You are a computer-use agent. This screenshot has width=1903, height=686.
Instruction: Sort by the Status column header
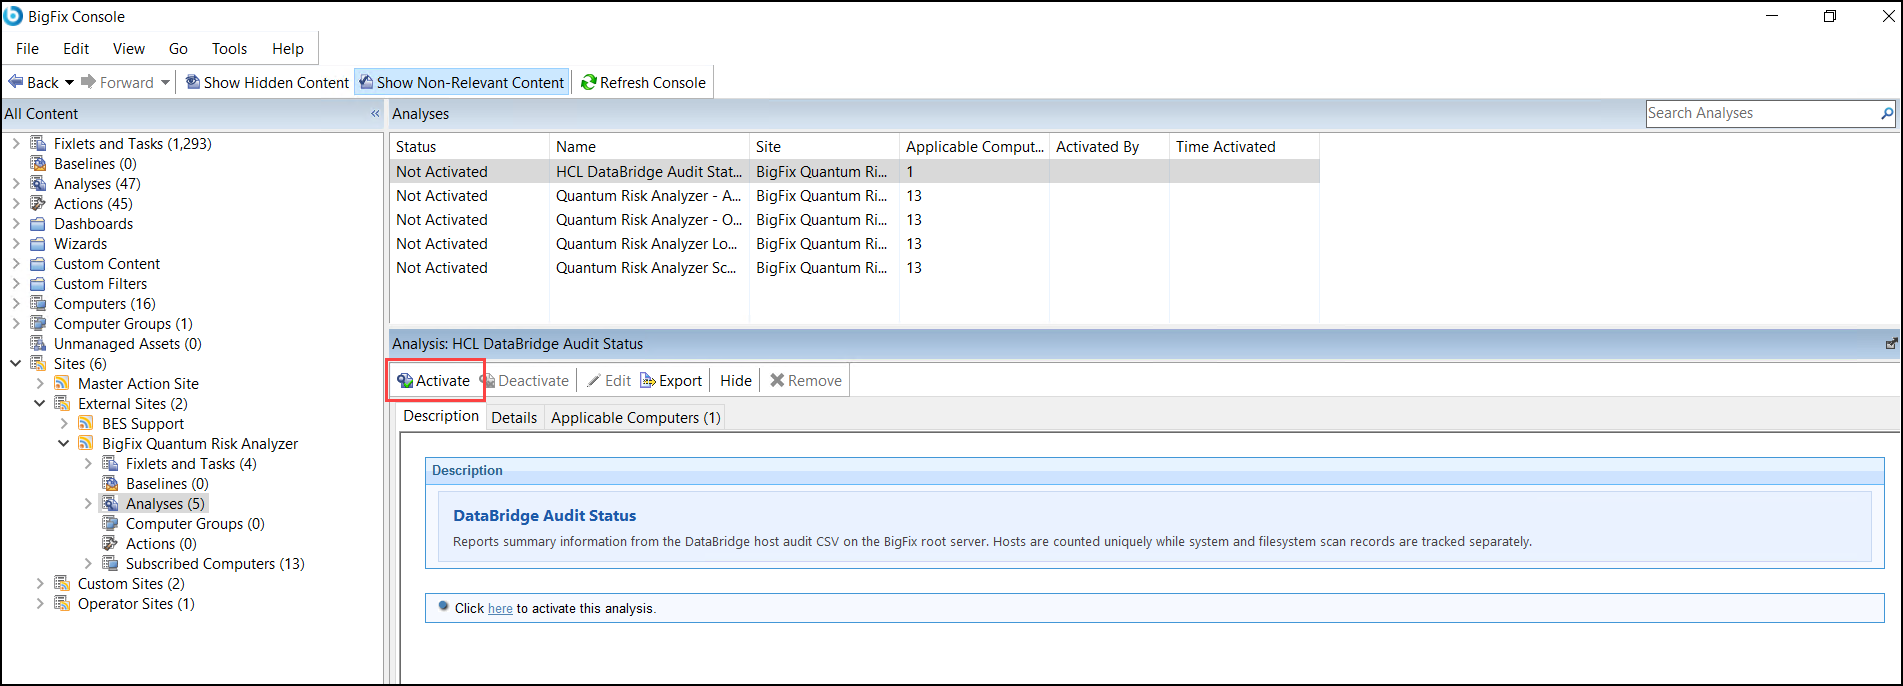coord(469,146)
